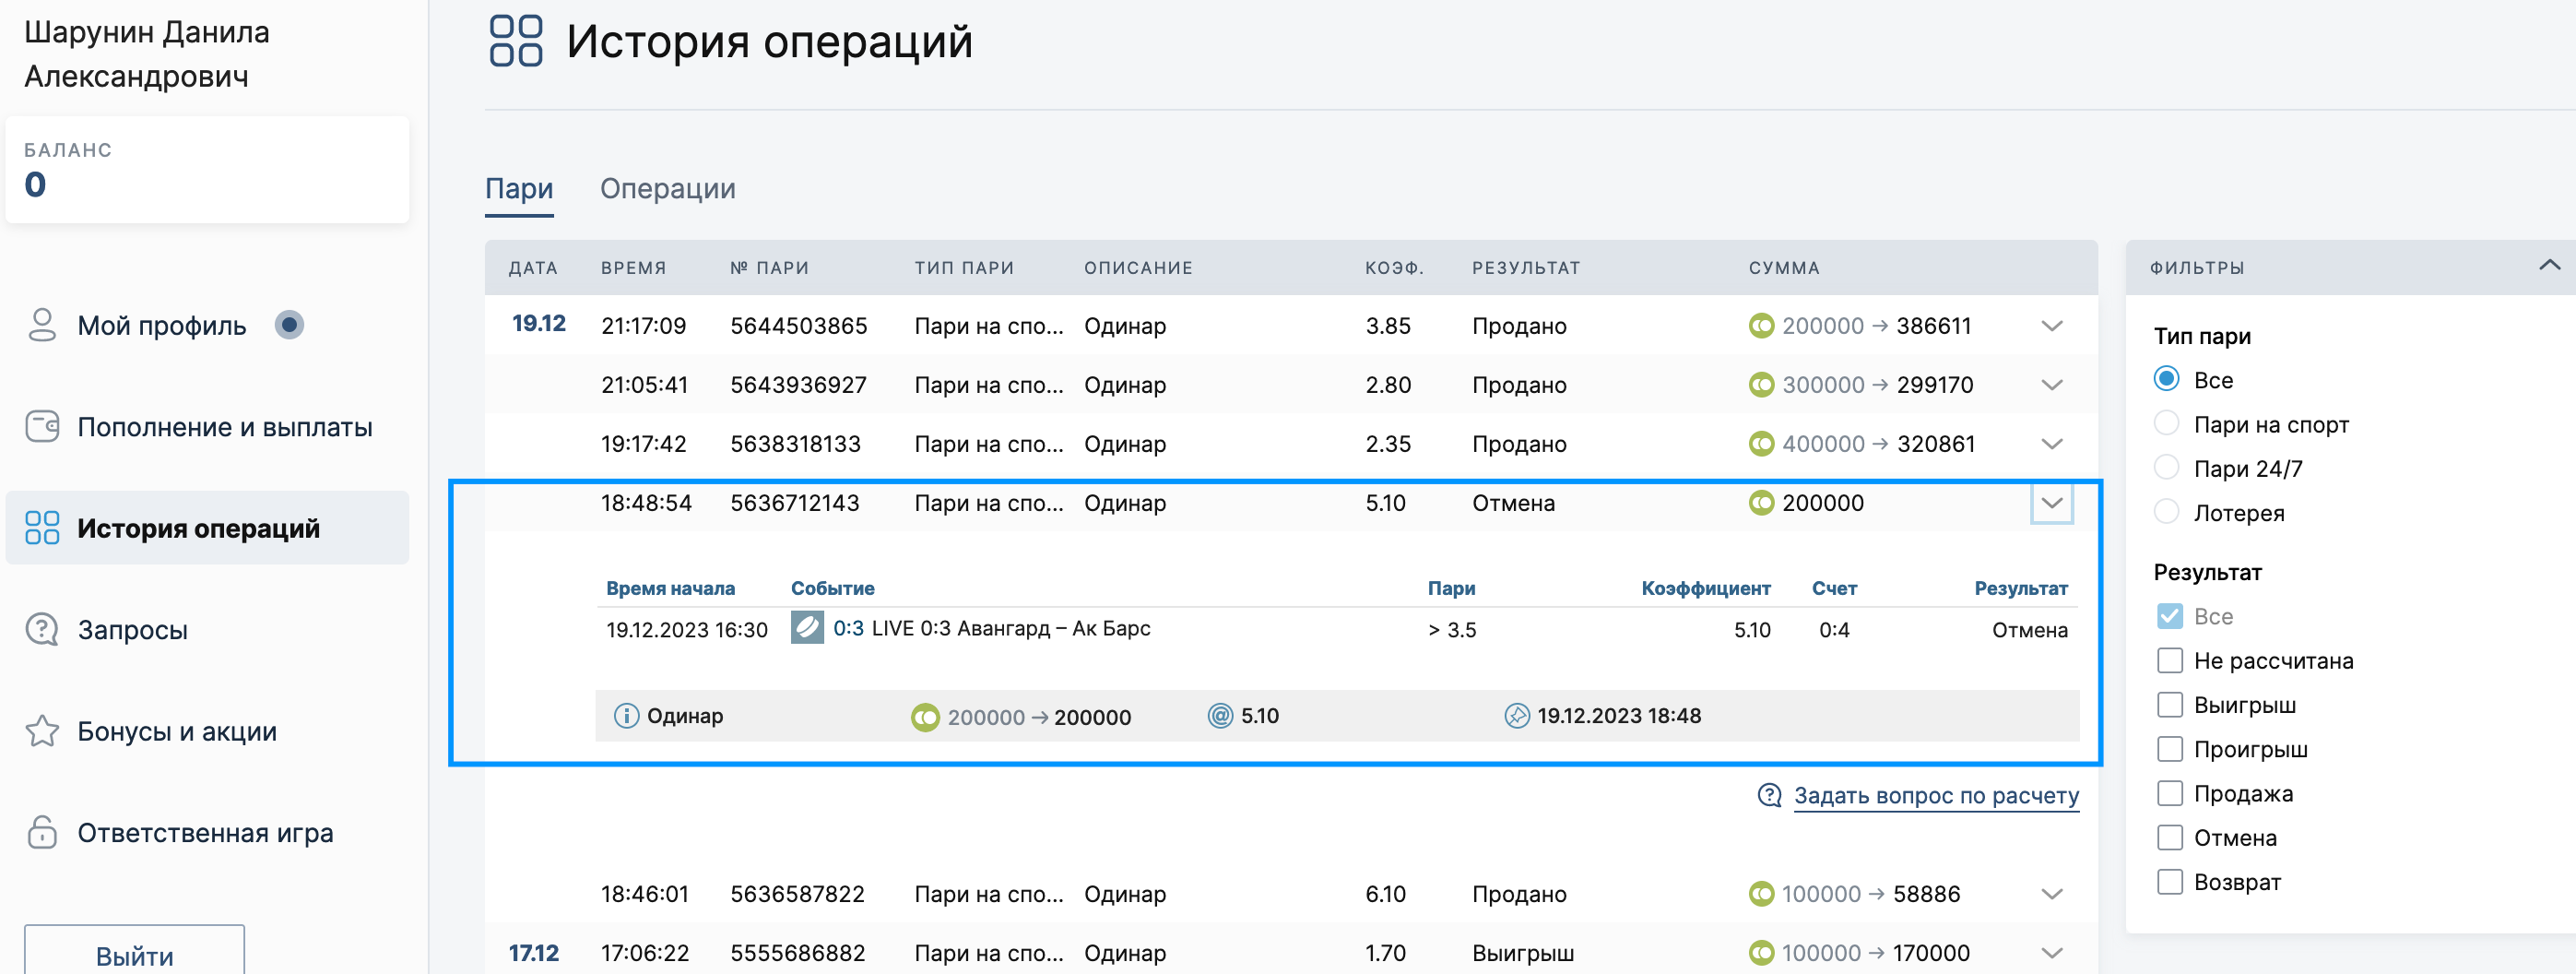Viewport: 2576px width, 974px height.
Task: Open Мой профиль menu item
Action: click(162, 325)
